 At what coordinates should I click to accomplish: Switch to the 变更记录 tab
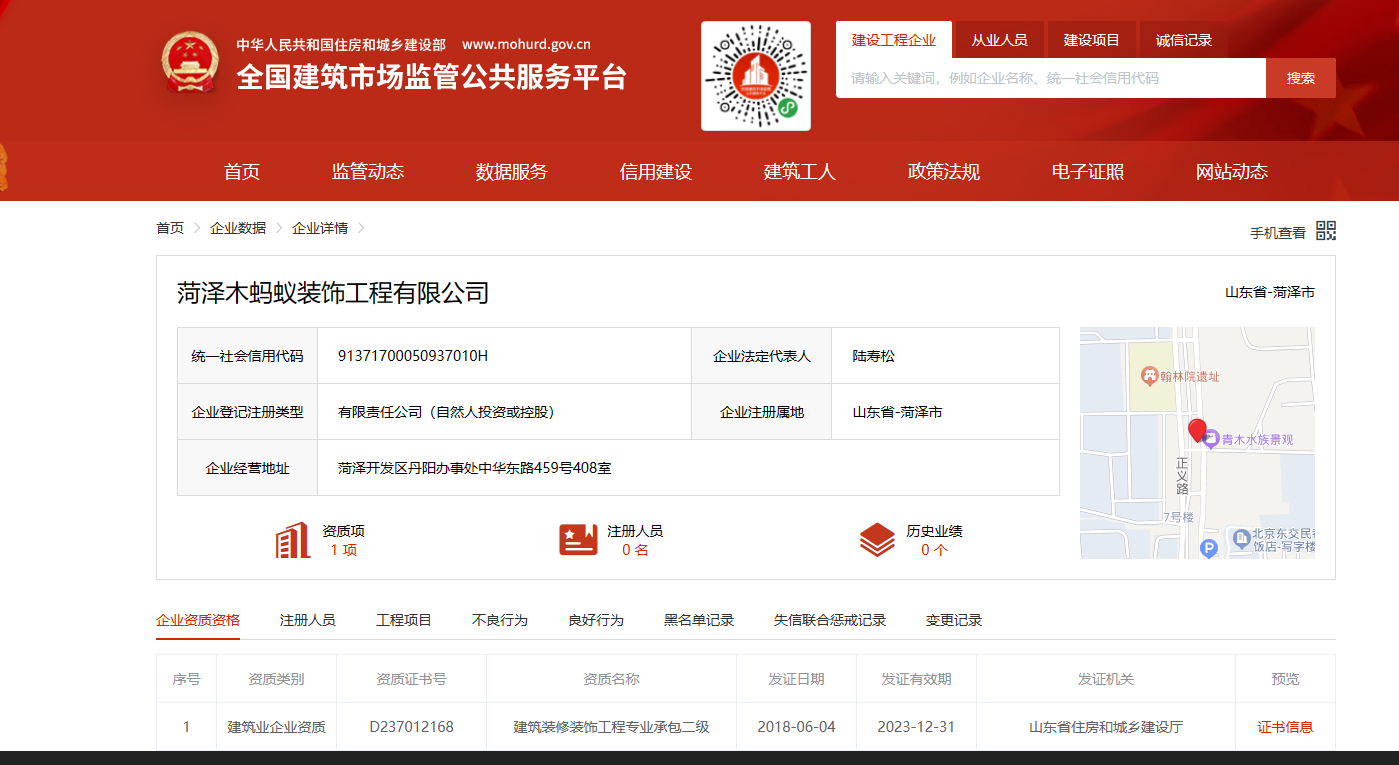point(954,620)
